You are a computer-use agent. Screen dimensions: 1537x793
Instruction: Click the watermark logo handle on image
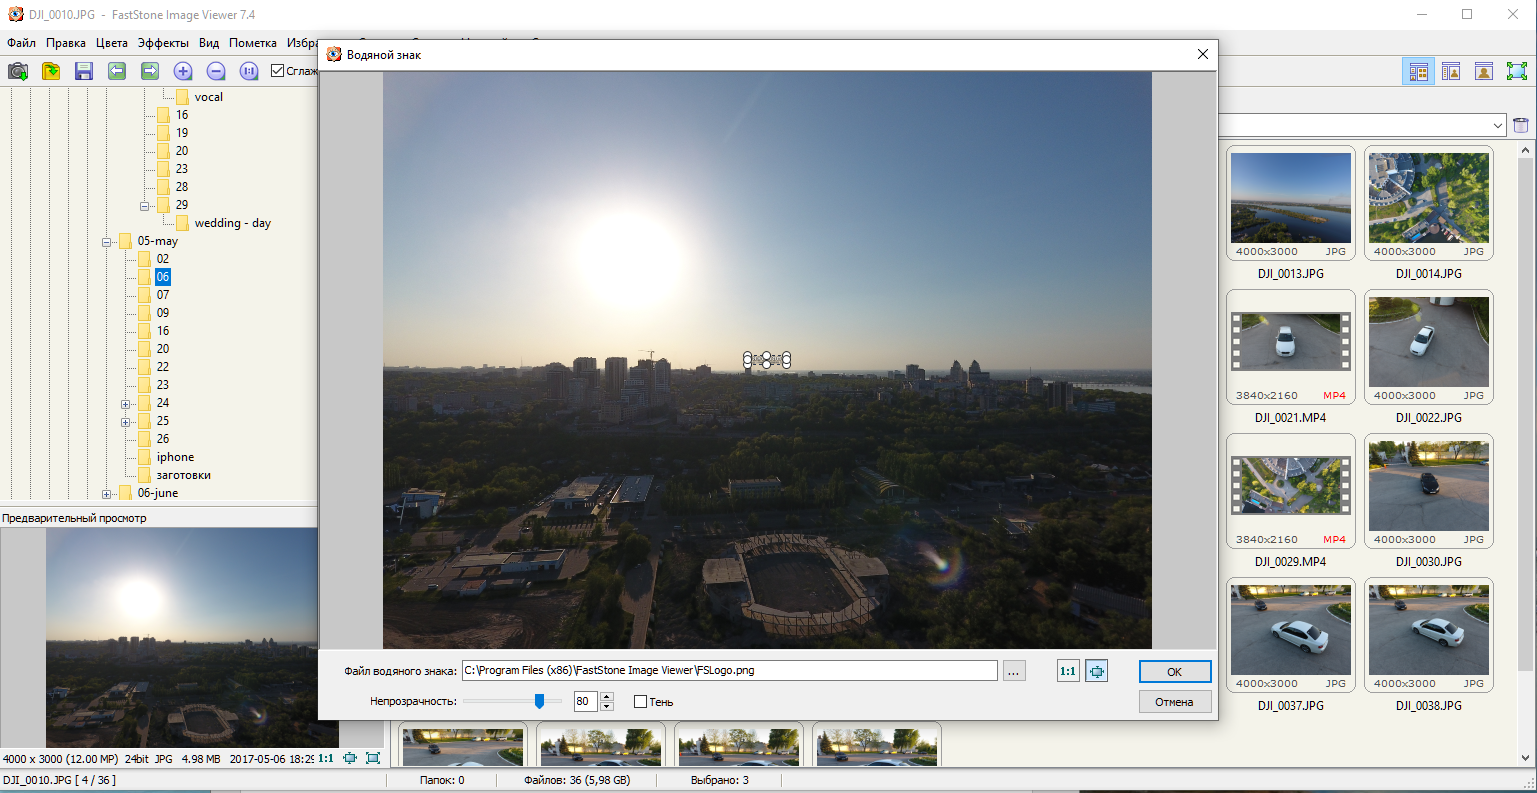coord(767,360)
